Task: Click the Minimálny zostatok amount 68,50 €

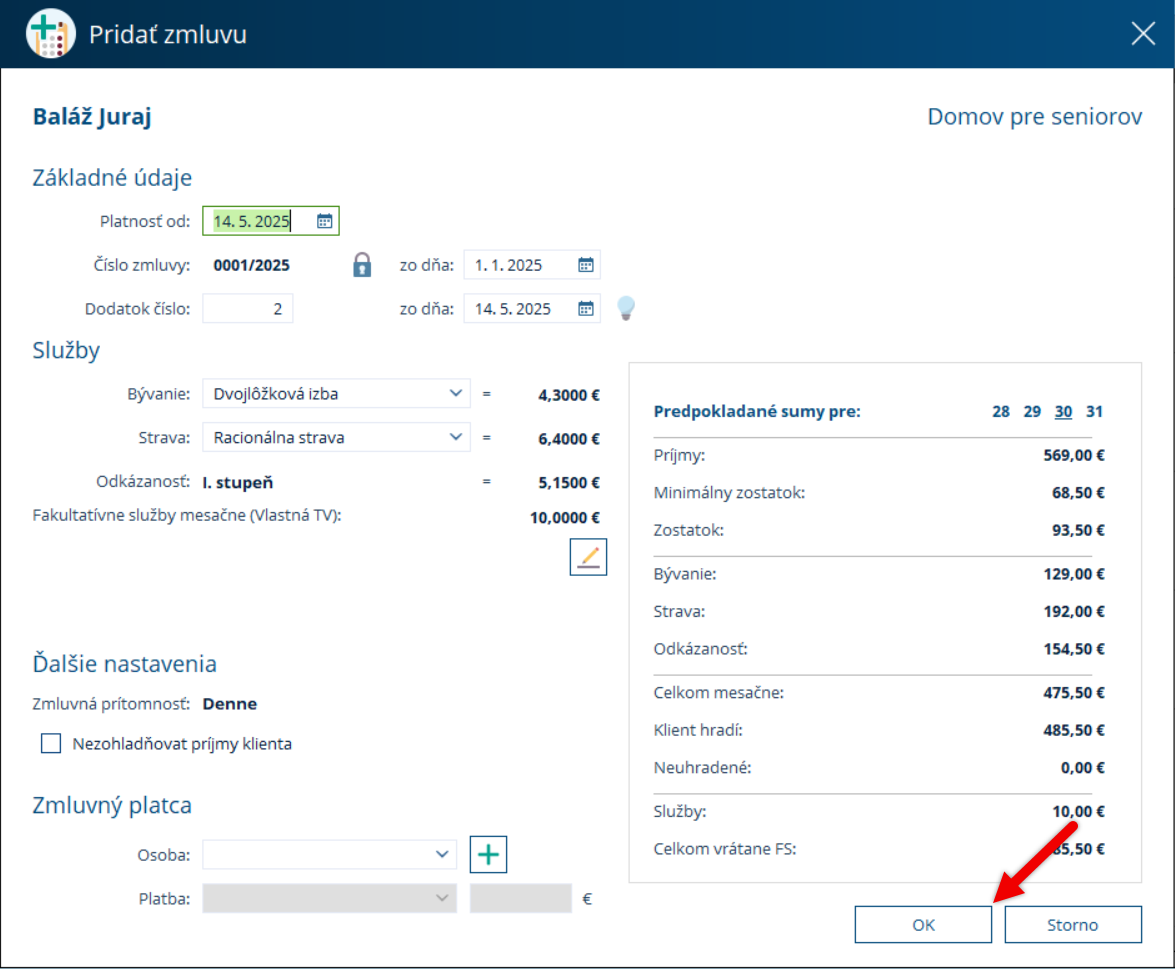Action: click(1078, 492)
